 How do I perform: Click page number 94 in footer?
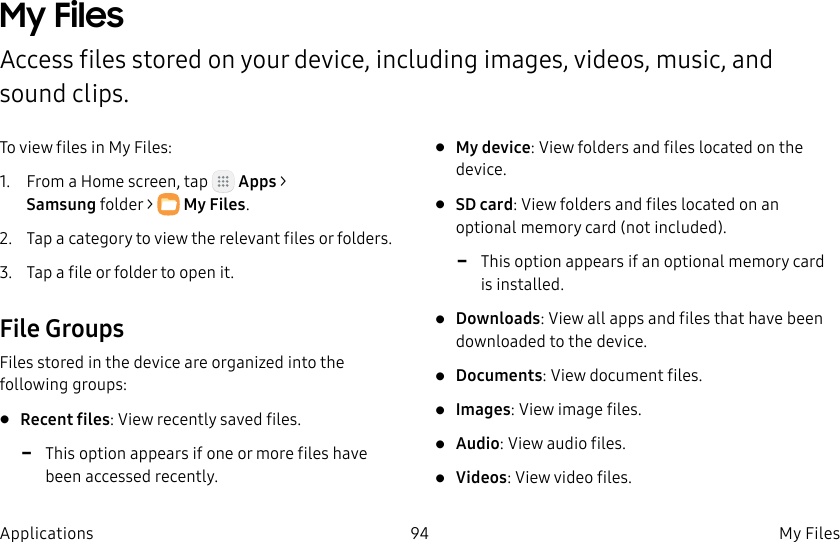419,533
